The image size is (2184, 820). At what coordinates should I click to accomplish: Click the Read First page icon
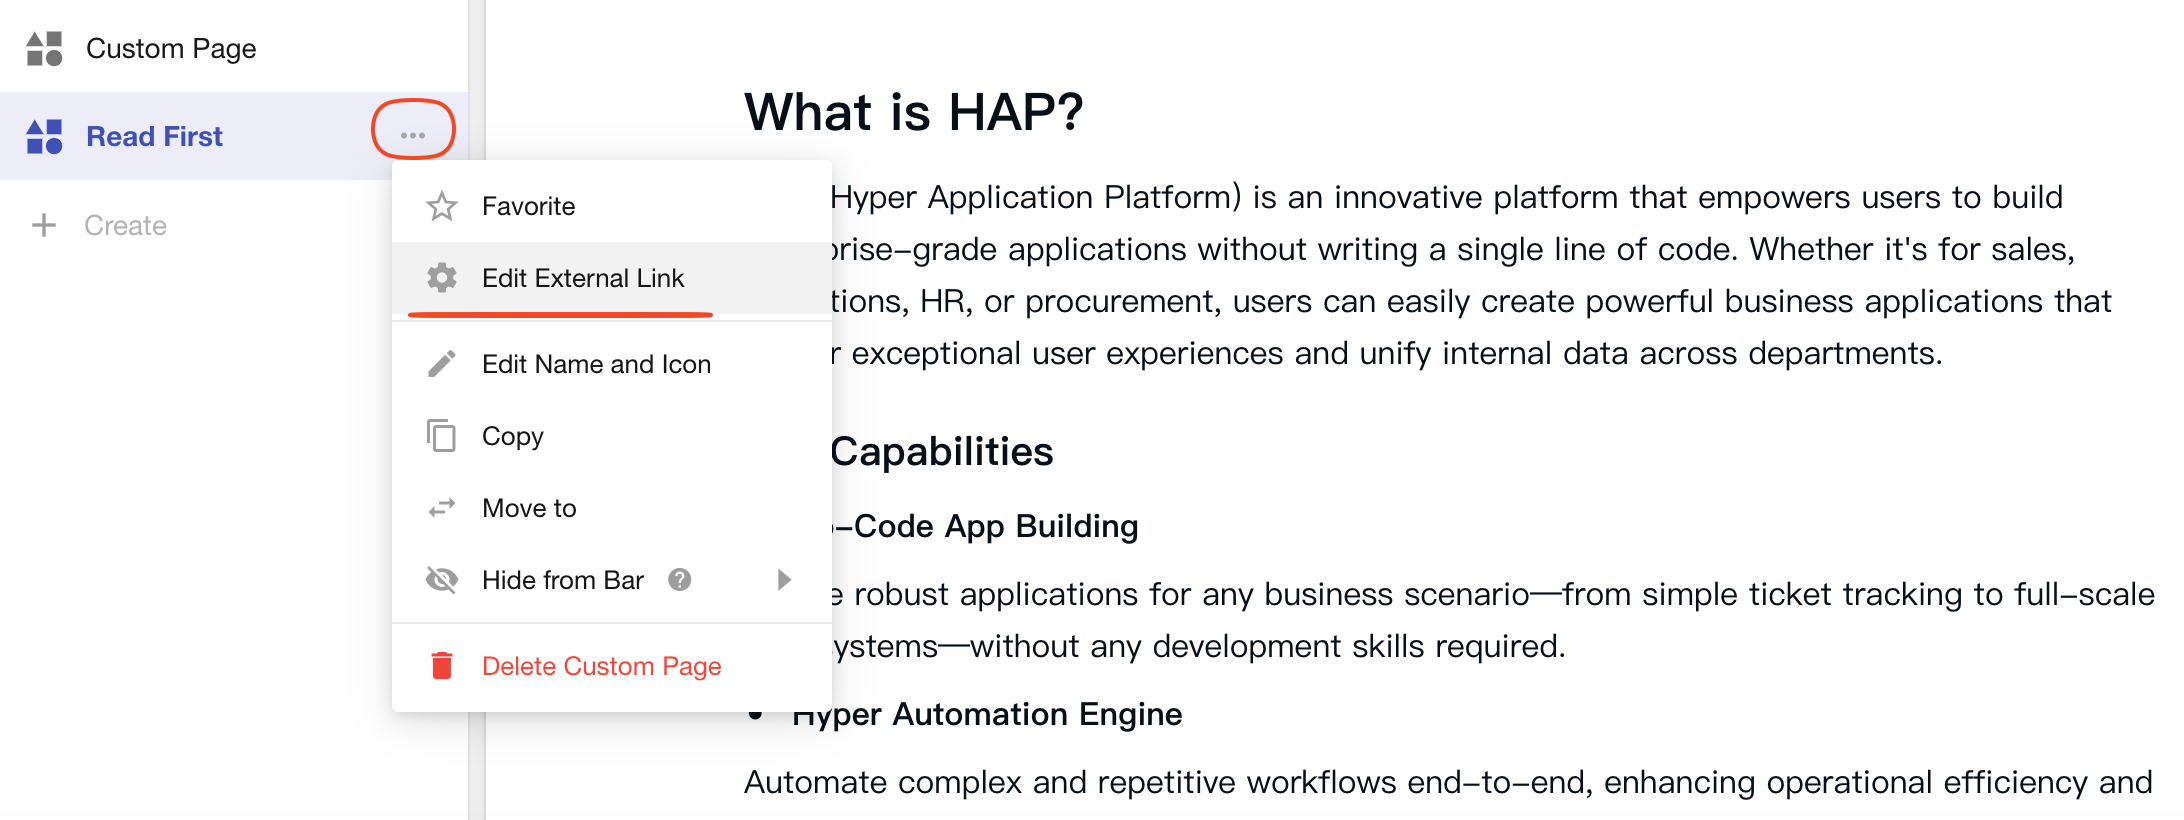click(44, 136)
